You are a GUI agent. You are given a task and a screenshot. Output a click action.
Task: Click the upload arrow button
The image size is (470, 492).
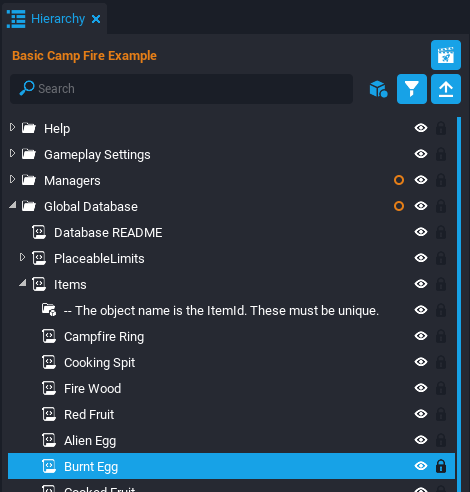coord(446,89)
